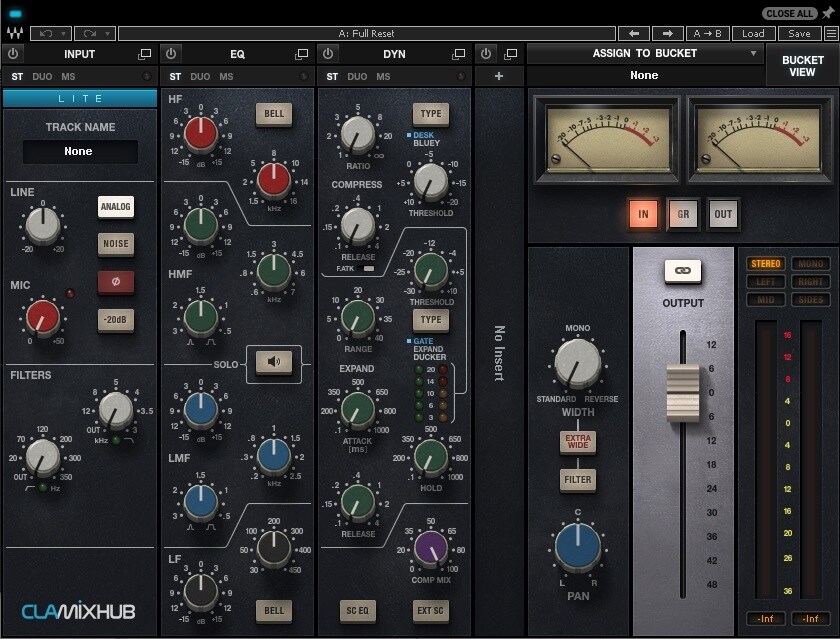Cycle the gate TYPE button

point(431,320)
